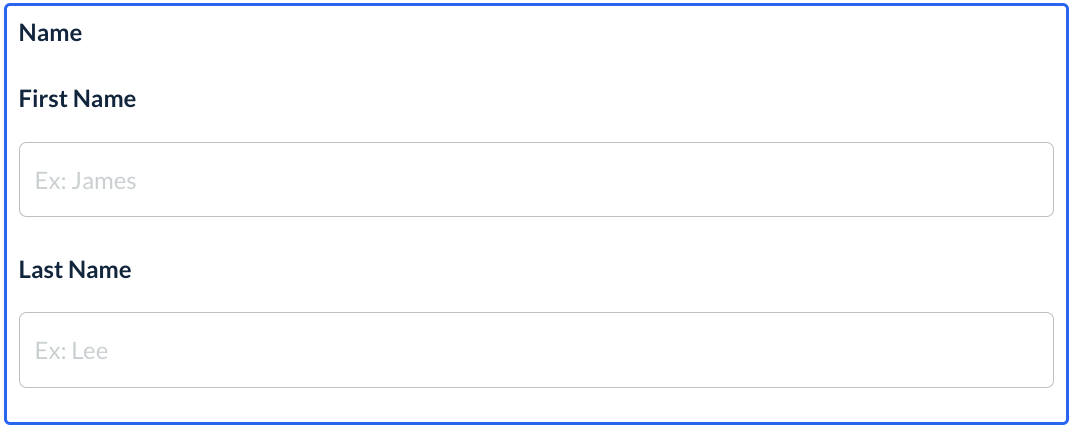Place cursor in the Lee example field
Screen dimensions: 1070x426
pyautogui.click(x=536, y=350)
